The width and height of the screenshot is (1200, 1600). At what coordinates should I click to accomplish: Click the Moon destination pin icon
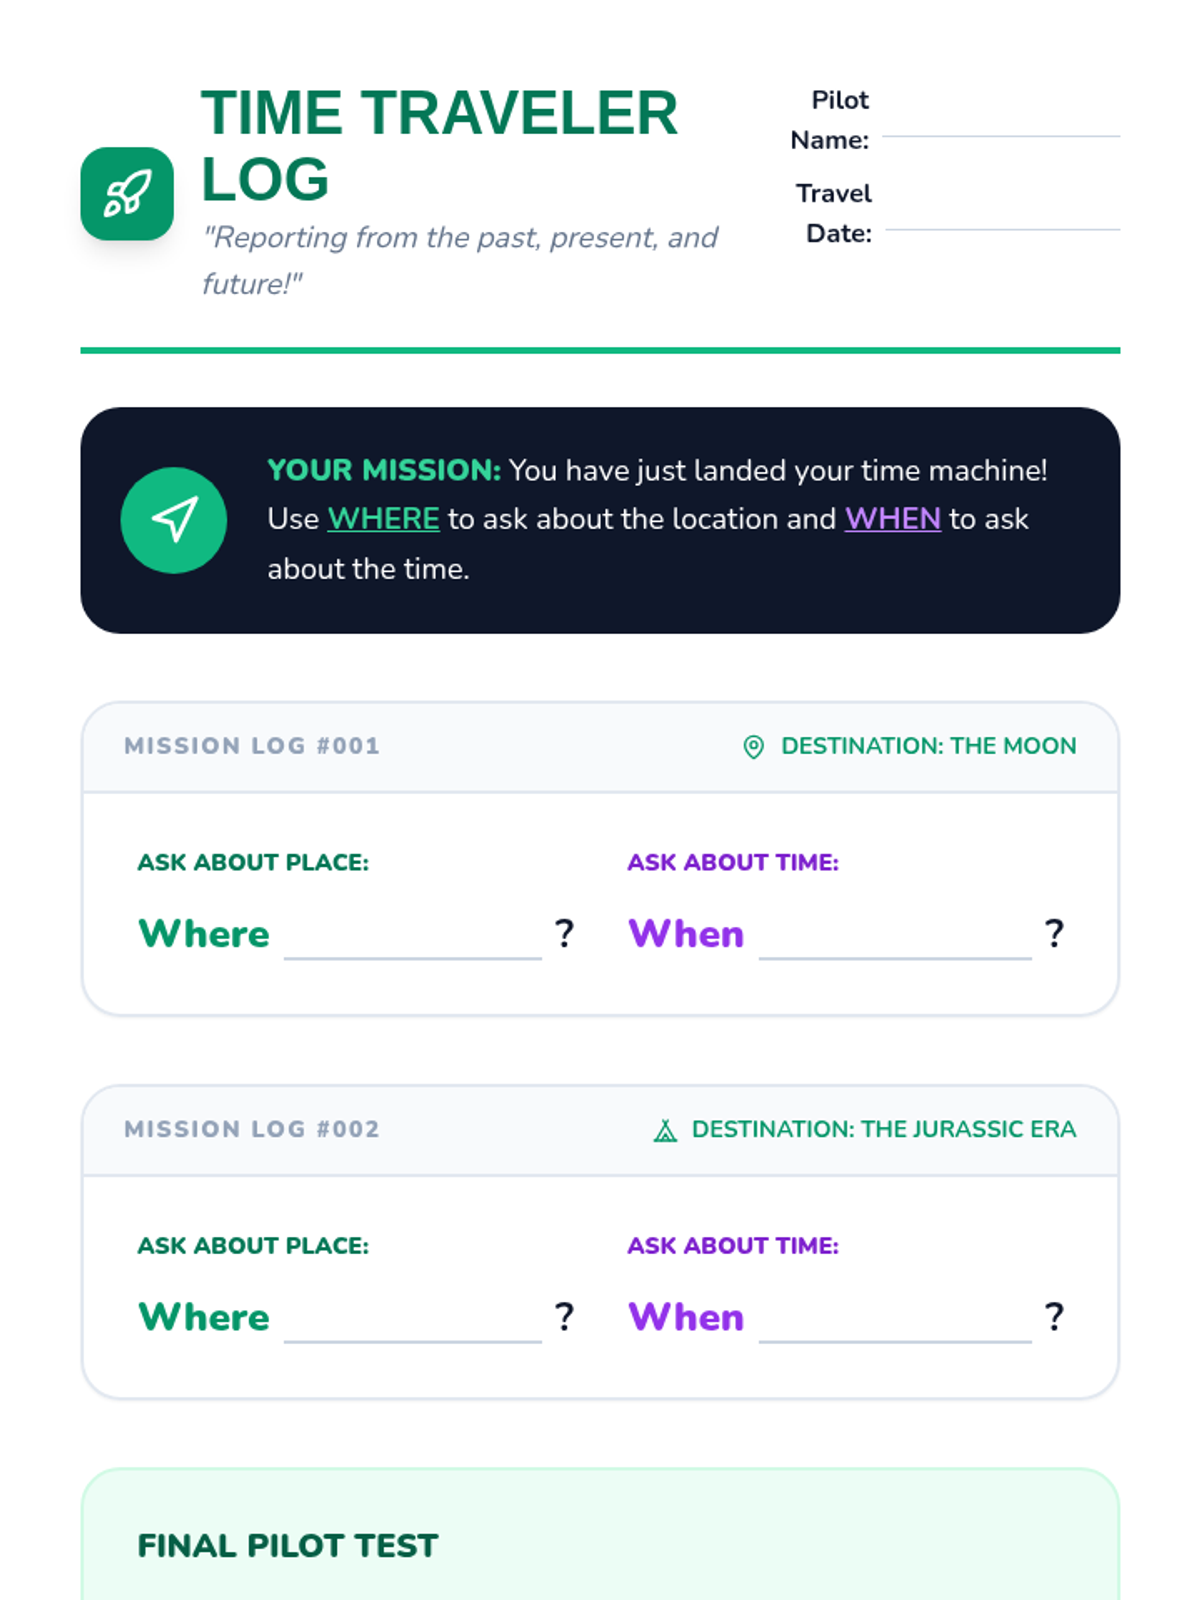(x=754, y=747)
